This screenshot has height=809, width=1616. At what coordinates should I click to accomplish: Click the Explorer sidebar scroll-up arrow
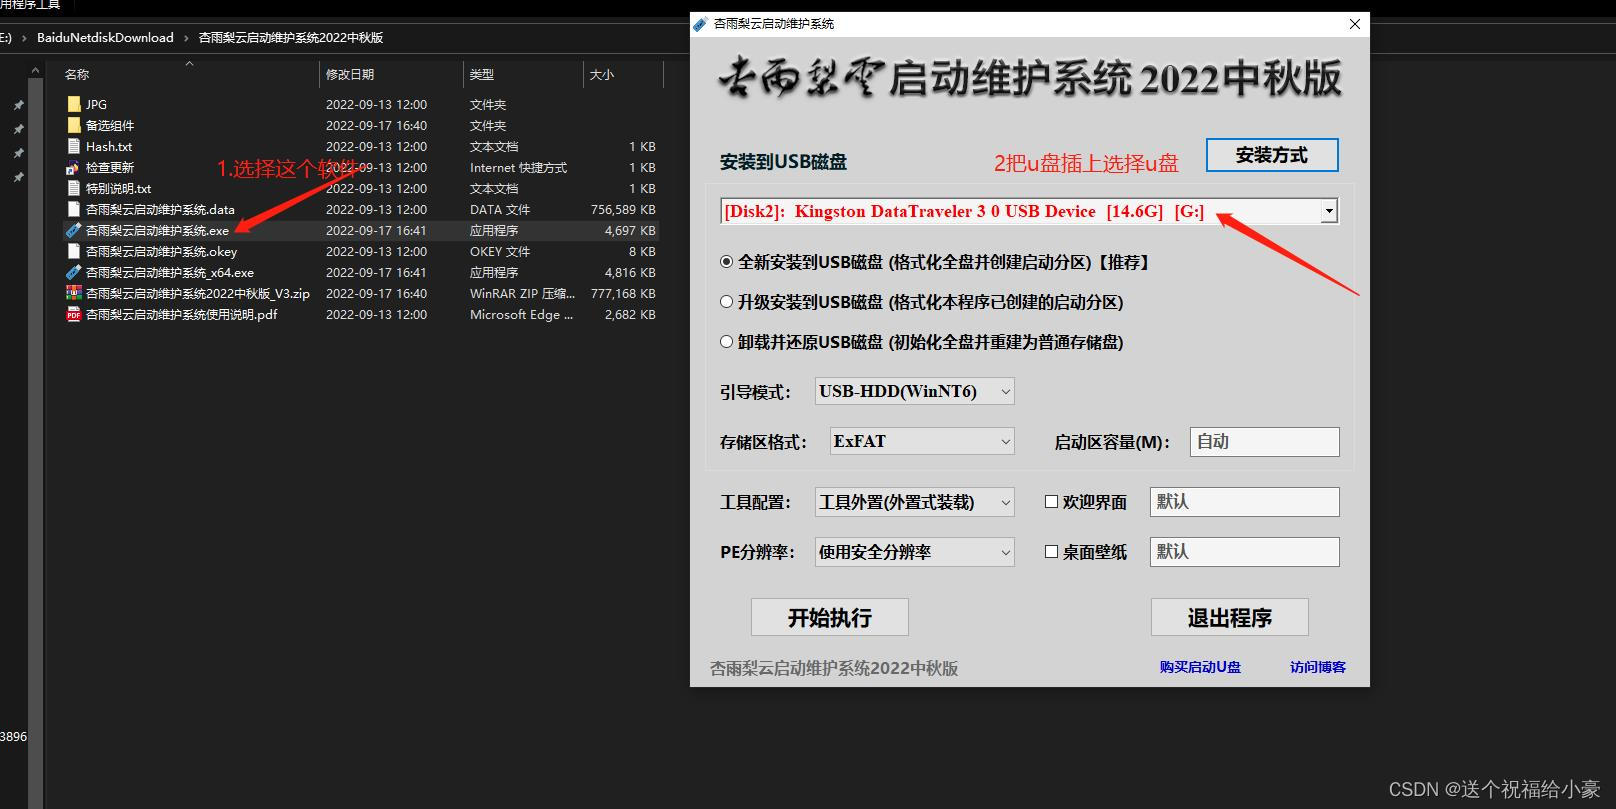(x=35, y=71)
